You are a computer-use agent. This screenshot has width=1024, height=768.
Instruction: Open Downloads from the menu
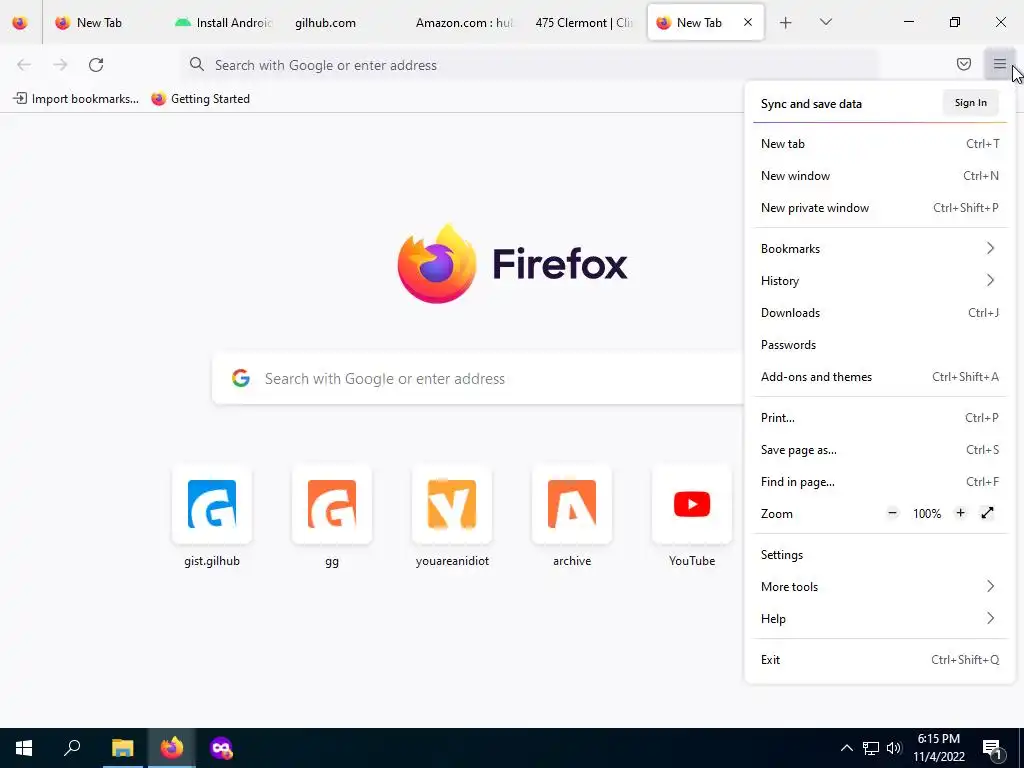(x=880, y=313)
